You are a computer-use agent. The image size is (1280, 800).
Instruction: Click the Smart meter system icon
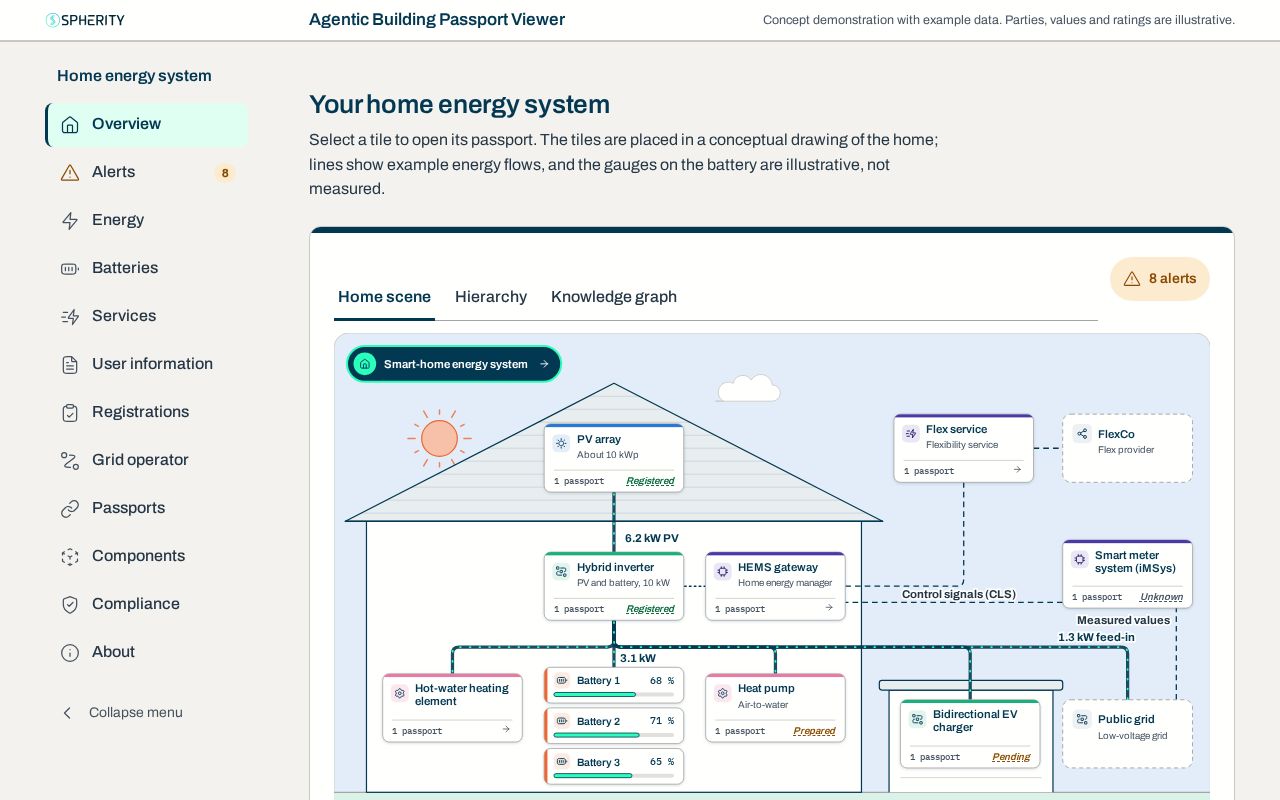coord(1079,559)
